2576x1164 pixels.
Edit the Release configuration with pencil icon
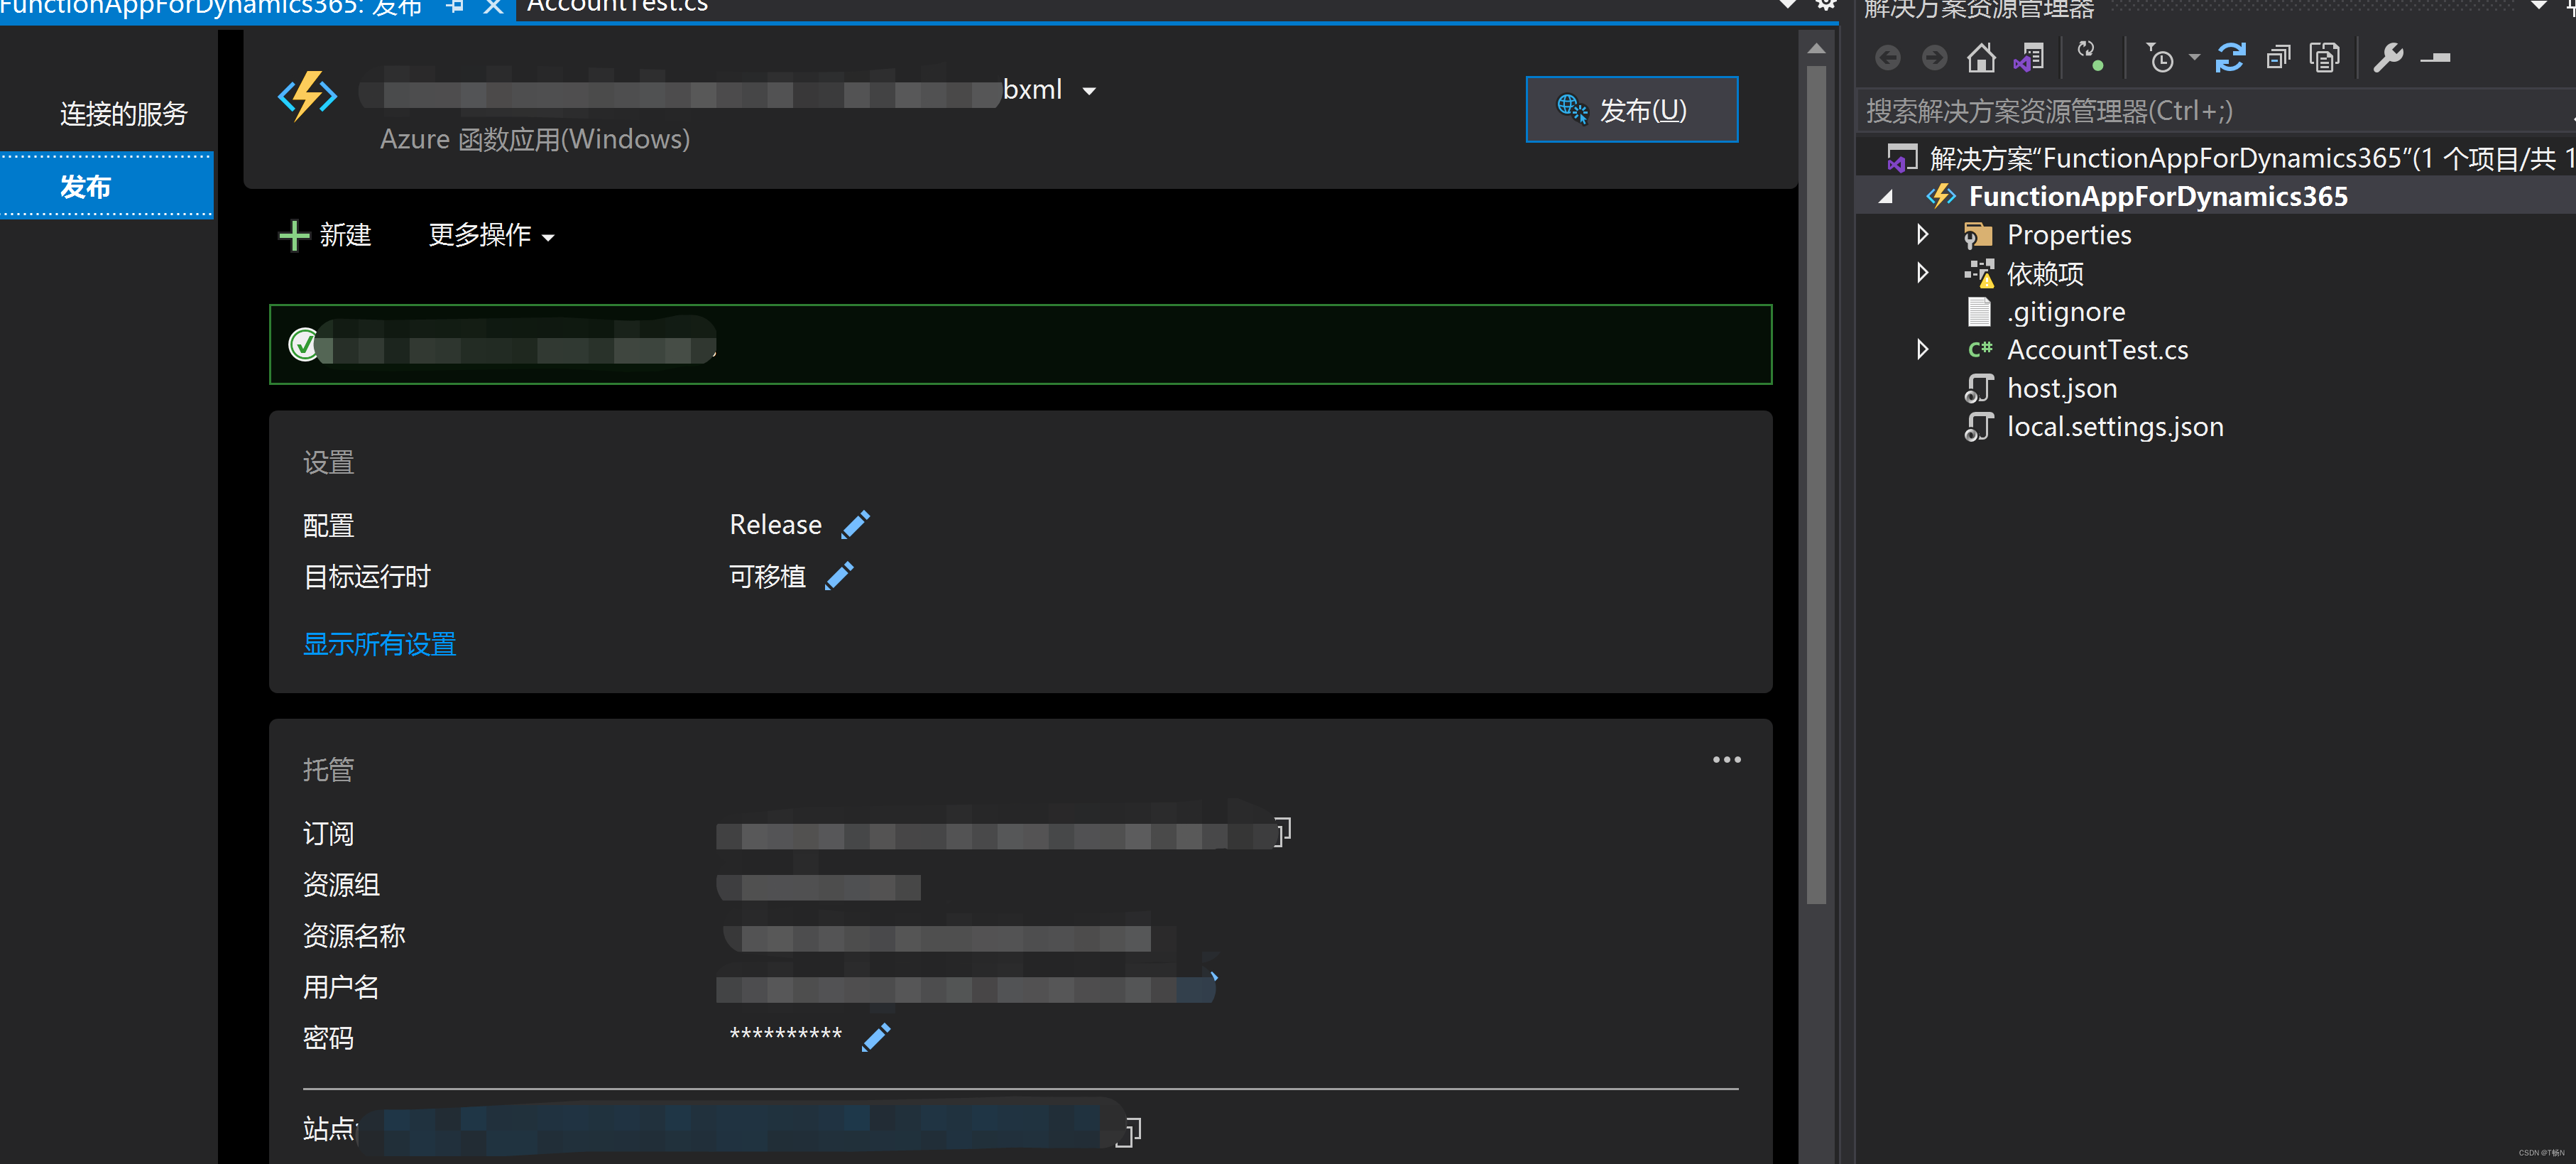click(x=855, y=525)
